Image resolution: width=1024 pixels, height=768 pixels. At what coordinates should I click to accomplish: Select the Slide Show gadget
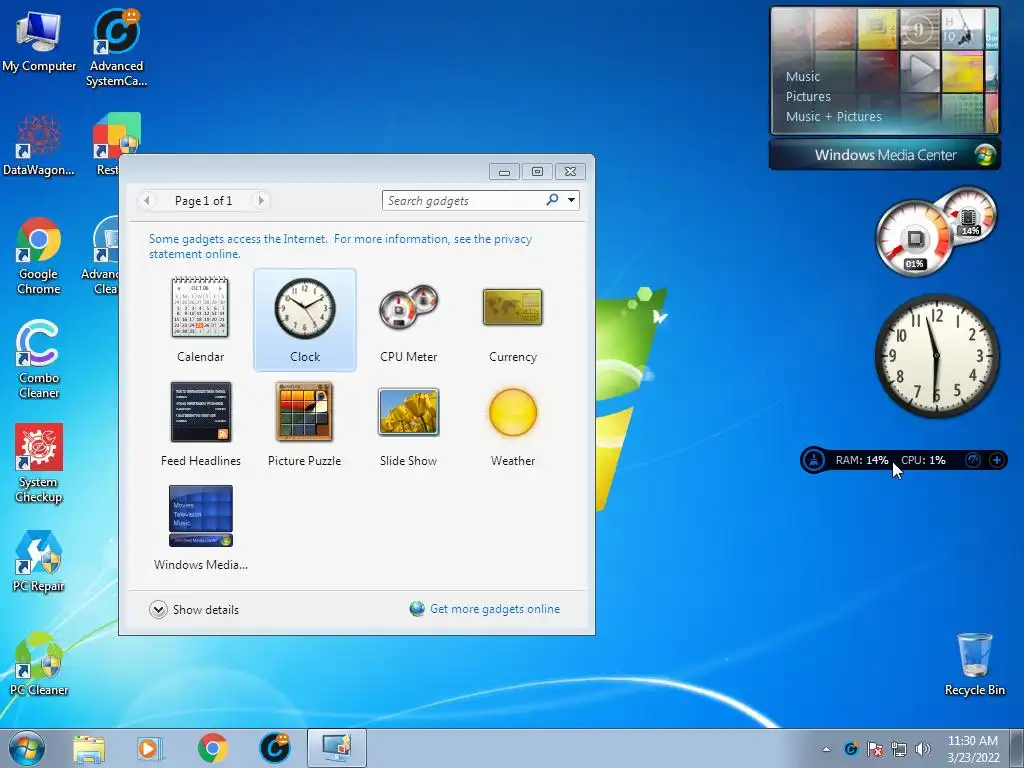408,424
